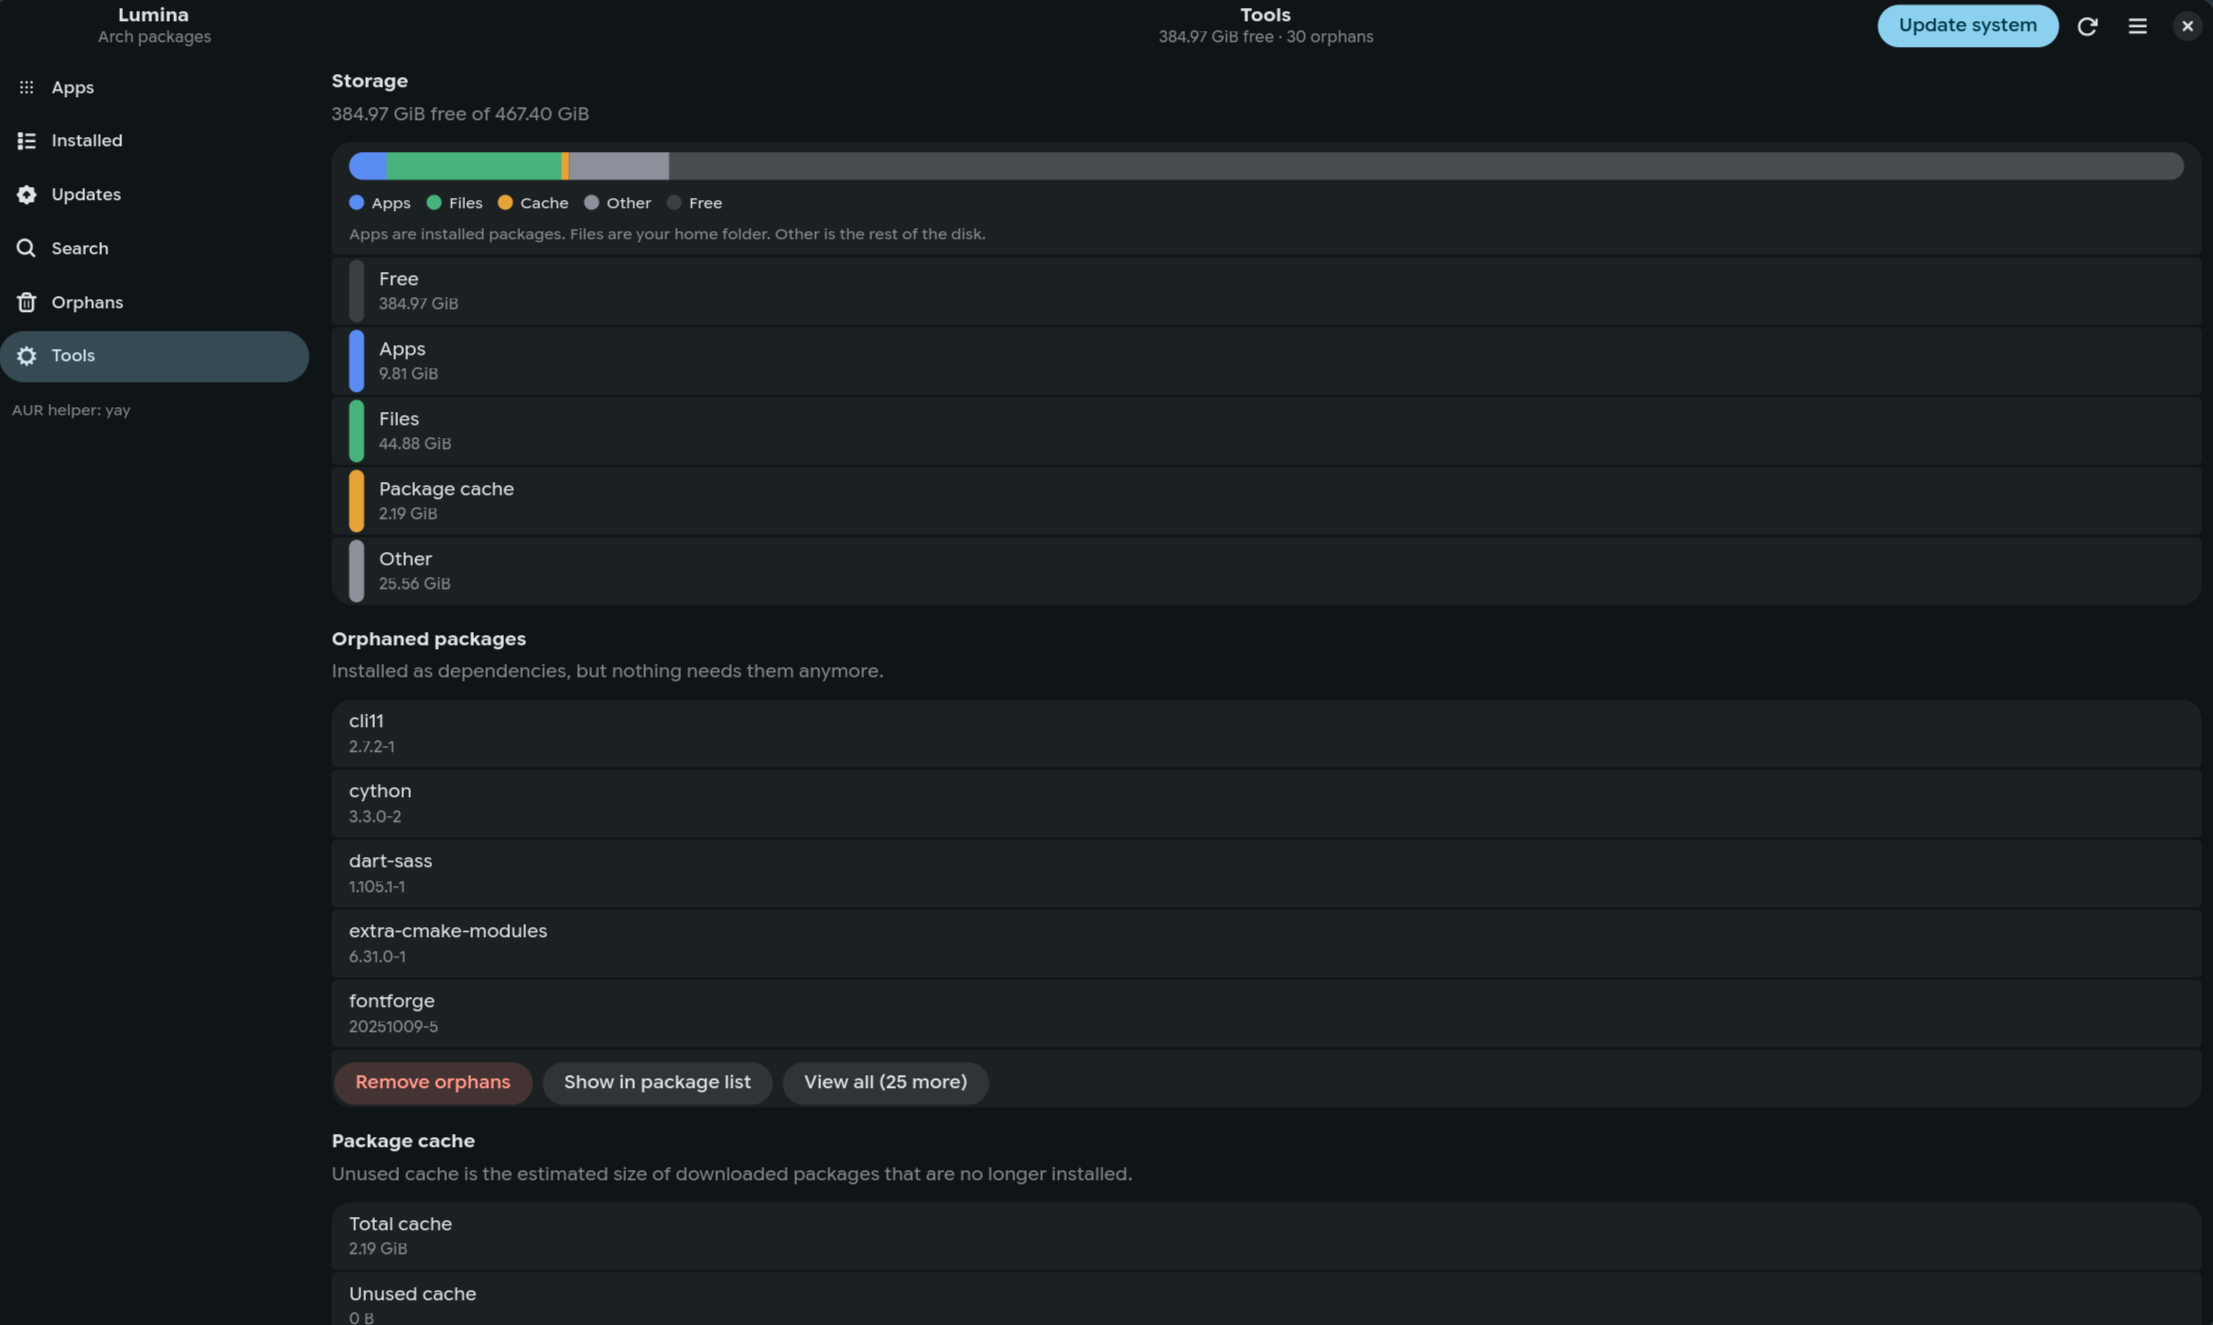Click the Package cache section heading

pos(403,1141)
